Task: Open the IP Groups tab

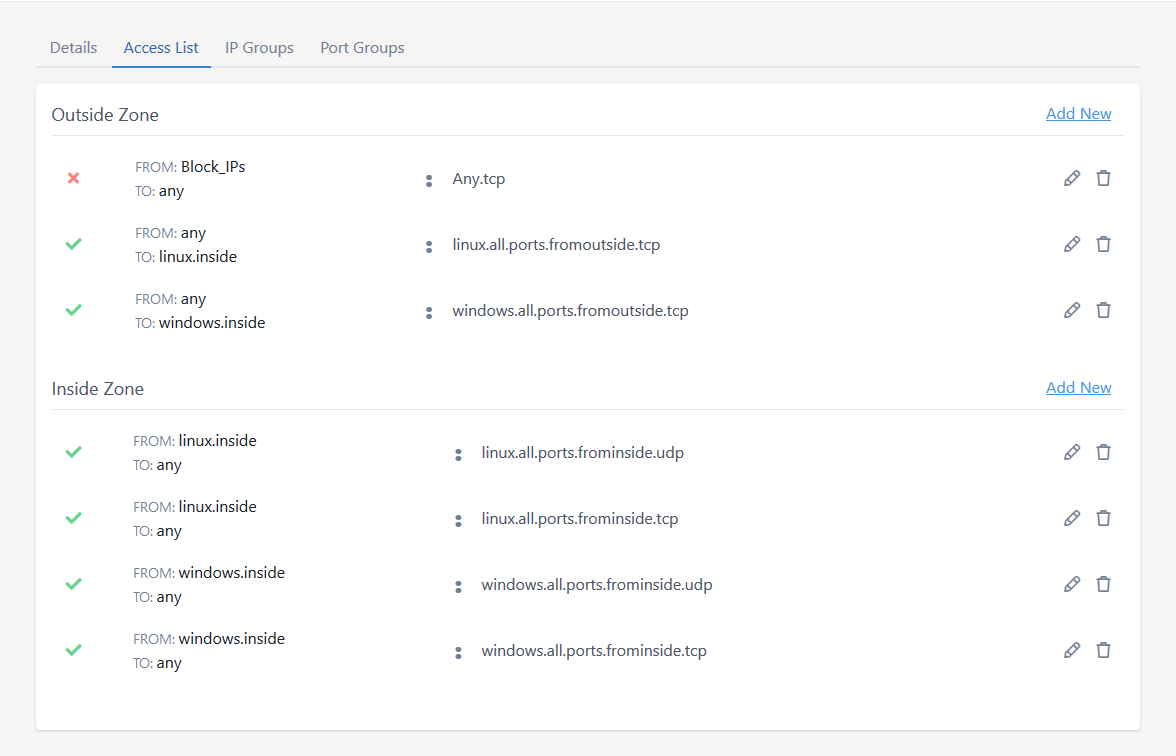Action: [260, 48]
